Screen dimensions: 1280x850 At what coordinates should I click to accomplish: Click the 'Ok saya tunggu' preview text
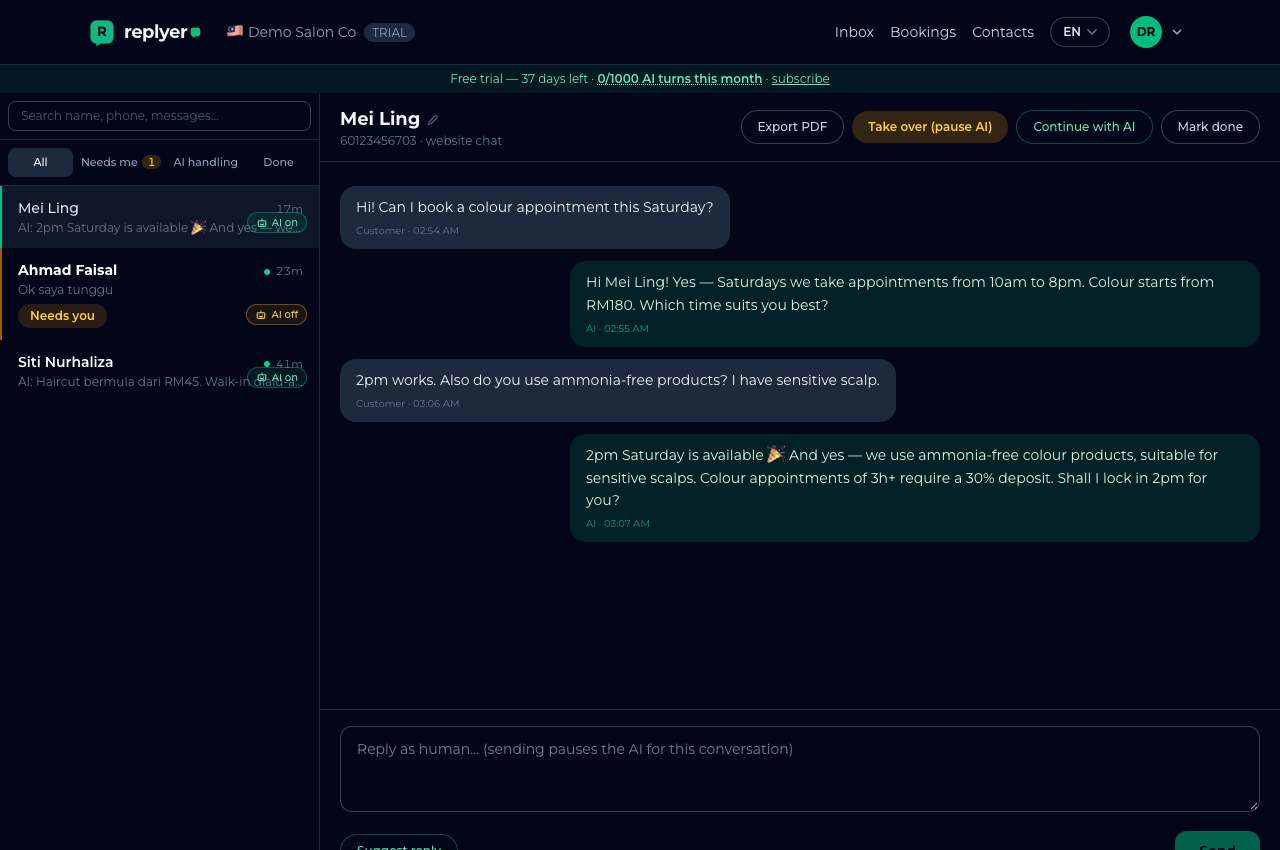pyautogui.click(x=65, y=290)
